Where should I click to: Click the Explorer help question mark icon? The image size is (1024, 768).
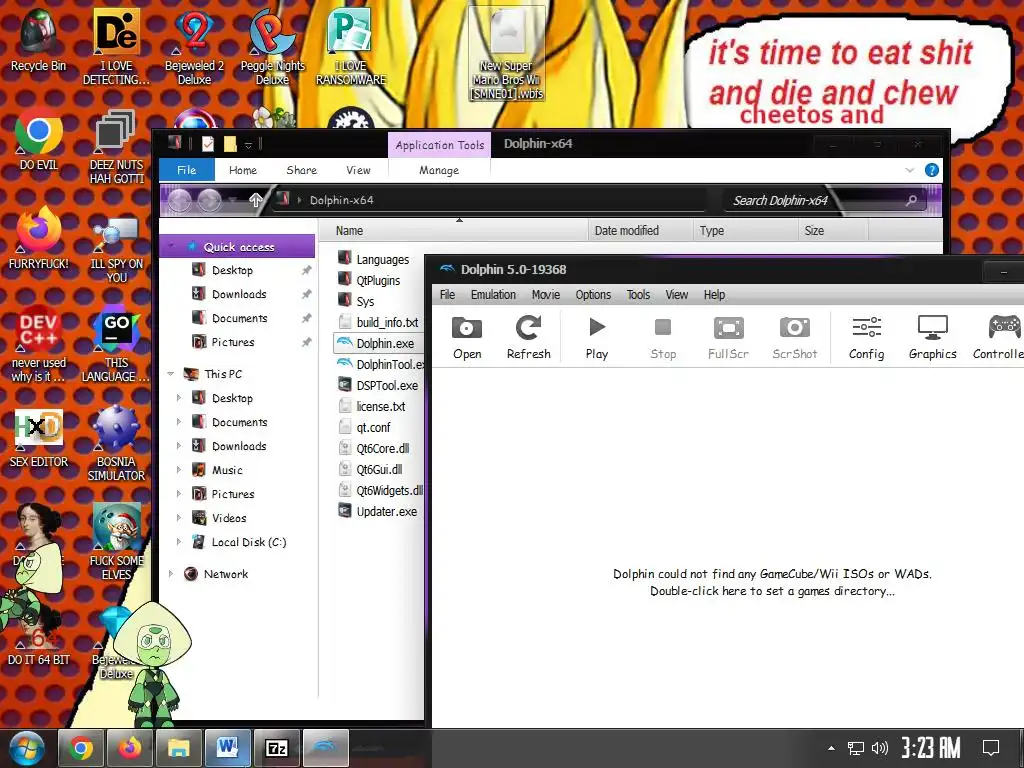[x=932, y=170]
